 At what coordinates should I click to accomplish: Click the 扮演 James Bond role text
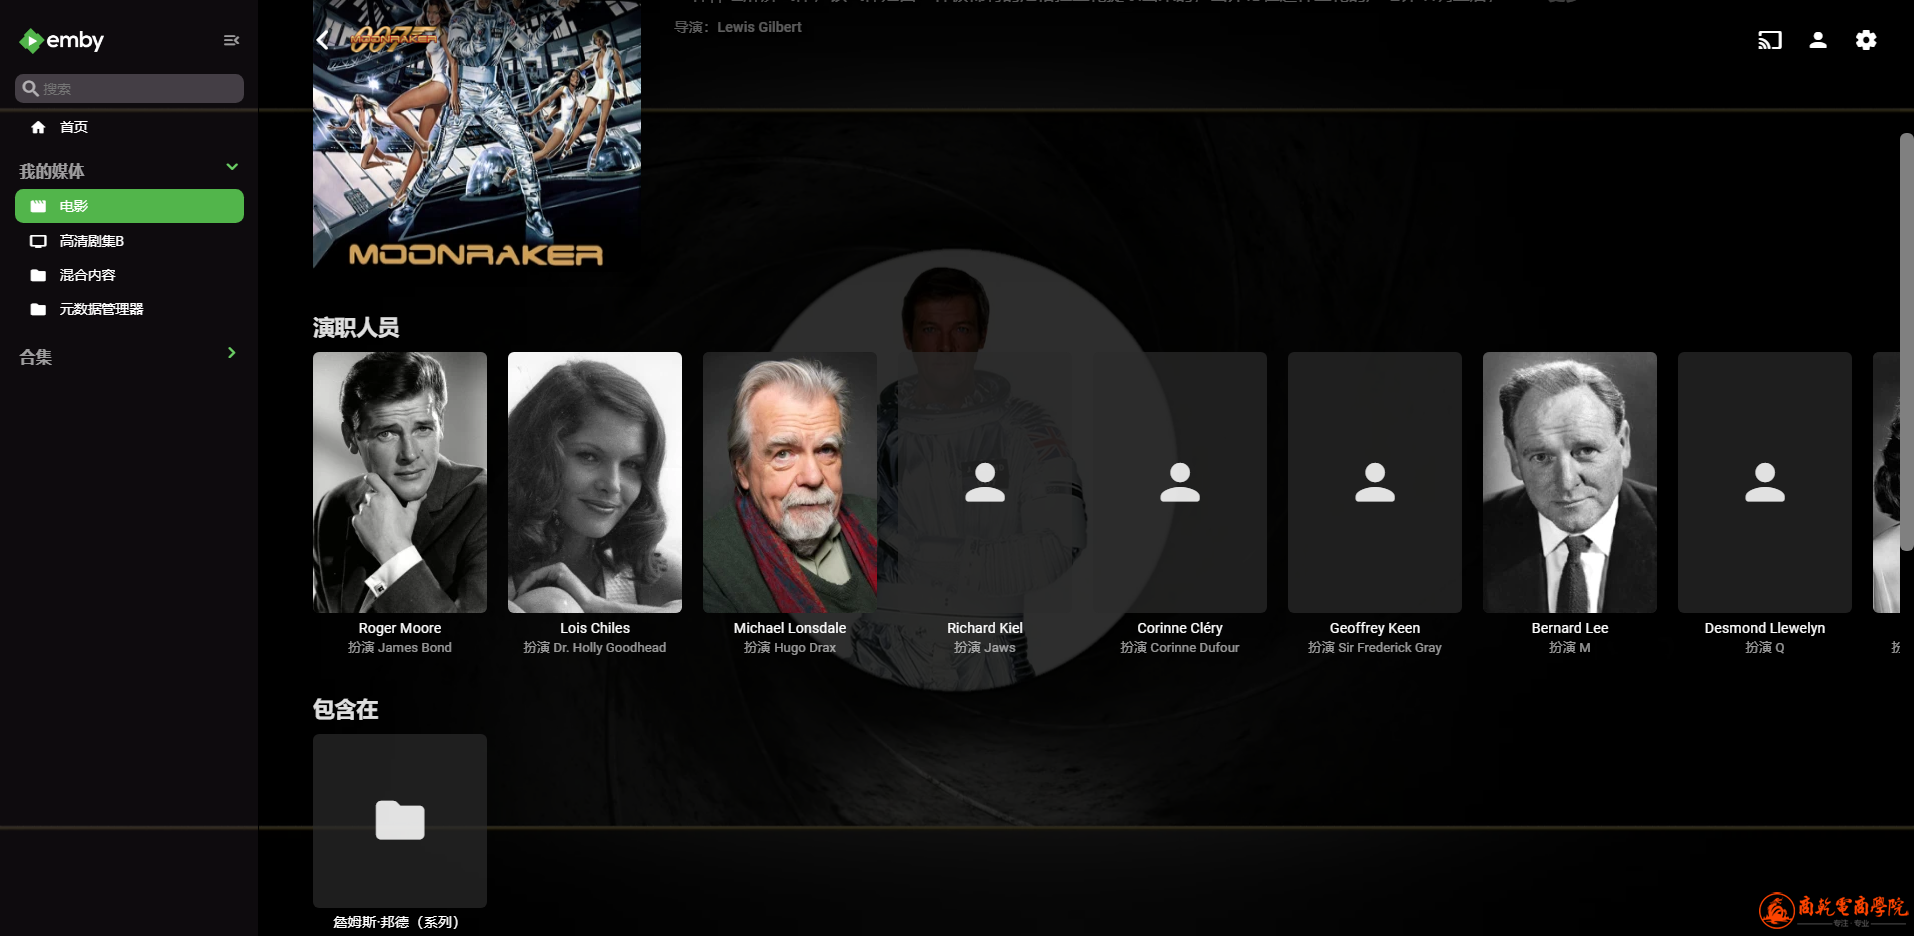[400, 648]
